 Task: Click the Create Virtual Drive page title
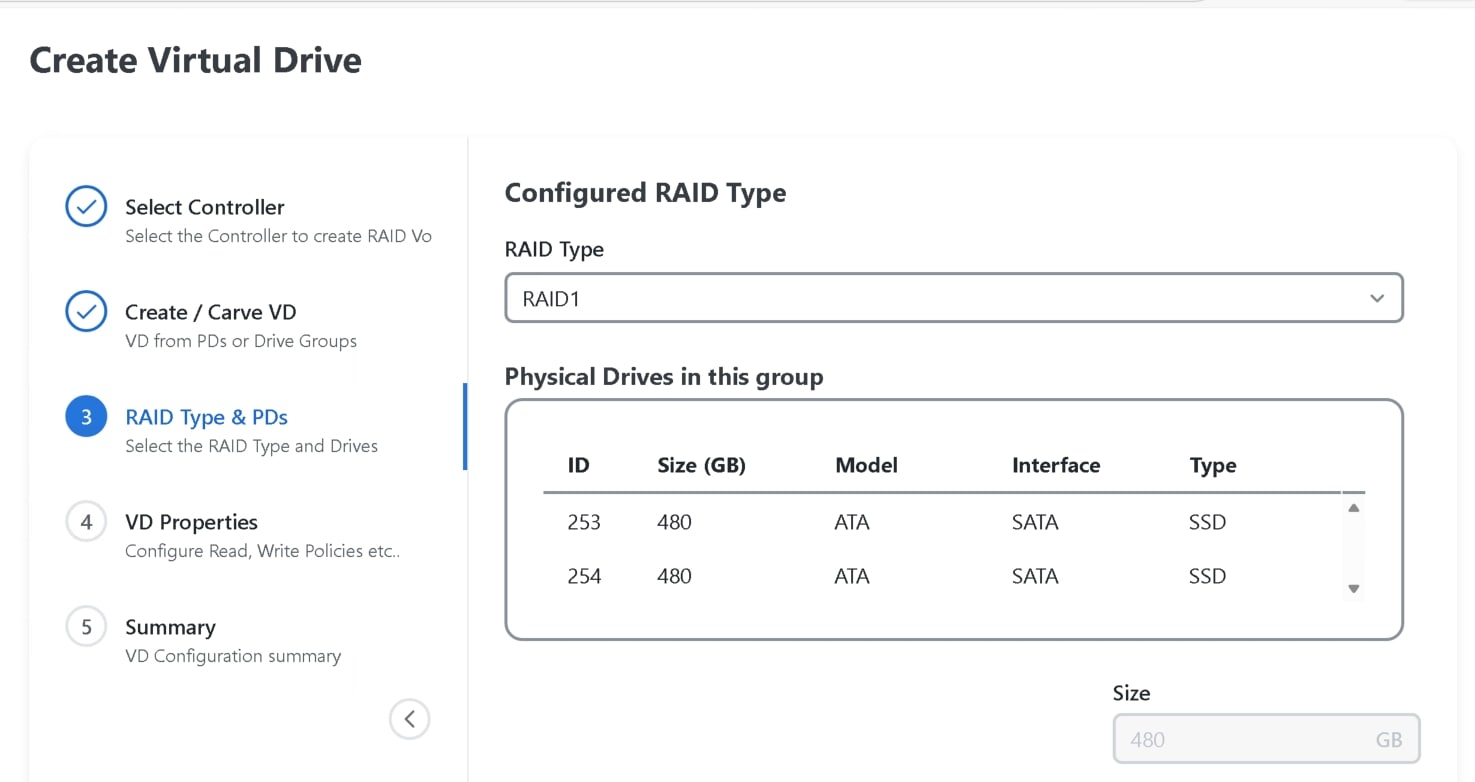pyautogui.click(x=196, y=60)
